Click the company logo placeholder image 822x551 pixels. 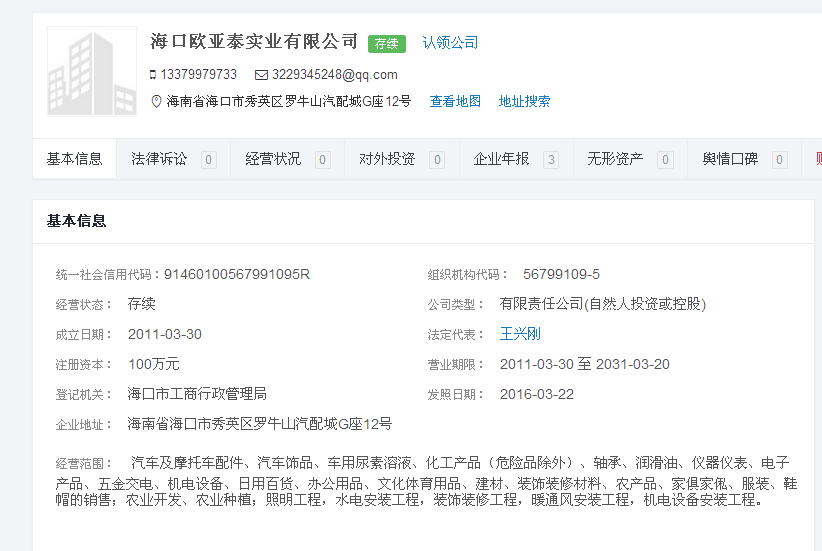[x=92, y=71]
